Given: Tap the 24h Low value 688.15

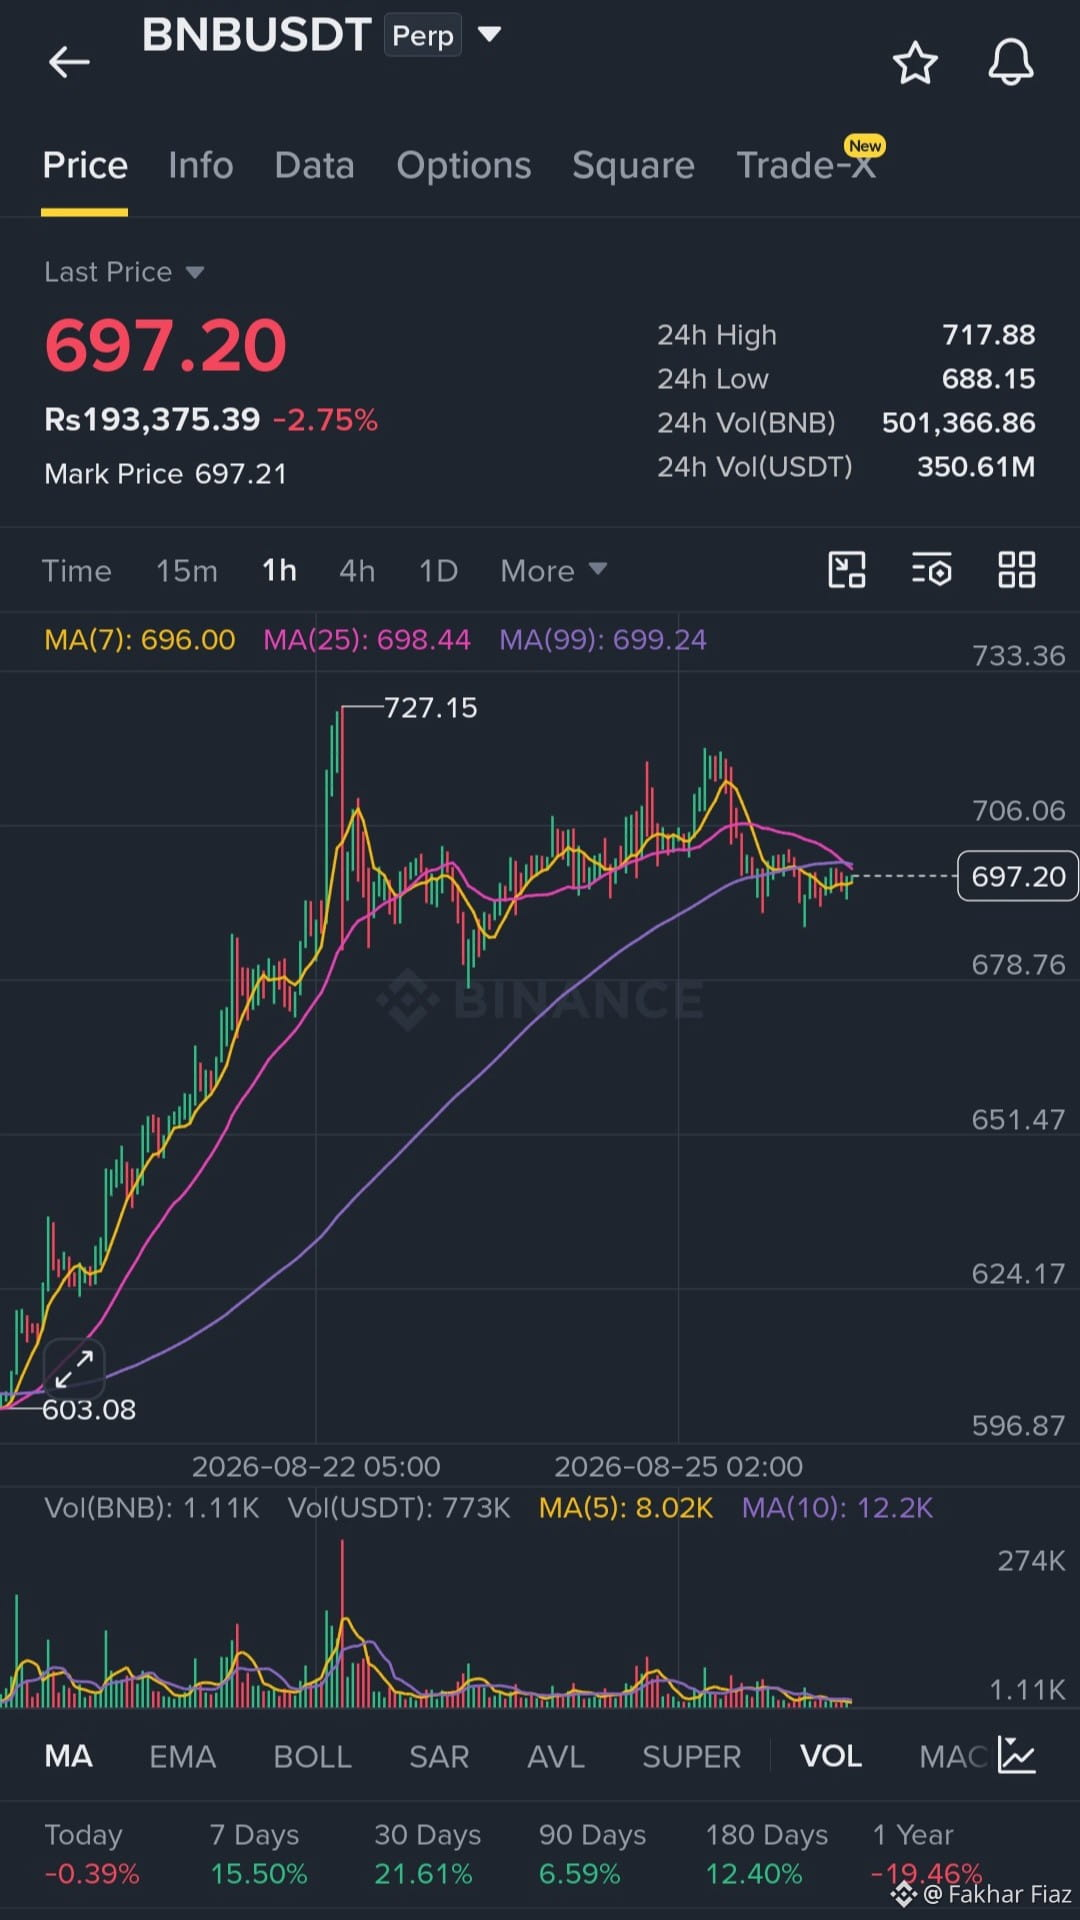Looking at the screenshot, I should click(x=988, y=378).
